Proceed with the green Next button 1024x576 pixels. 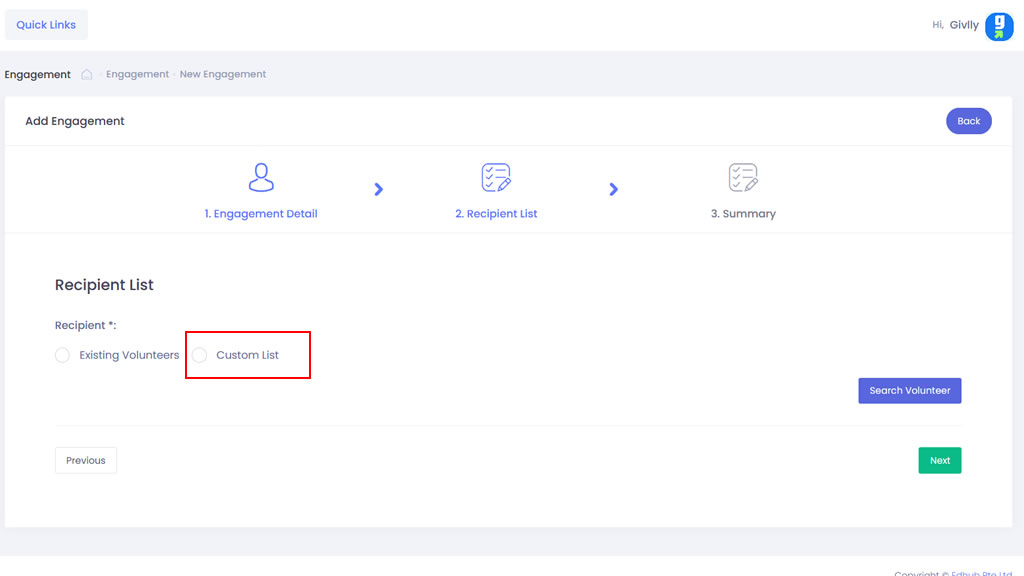point(939,460)
